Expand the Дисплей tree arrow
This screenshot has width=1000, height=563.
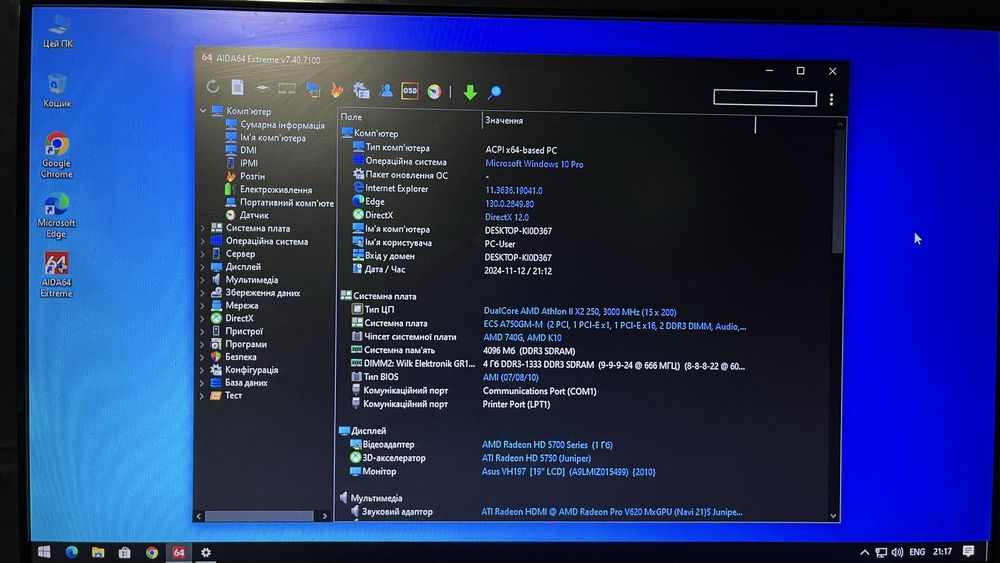point(203,267)
